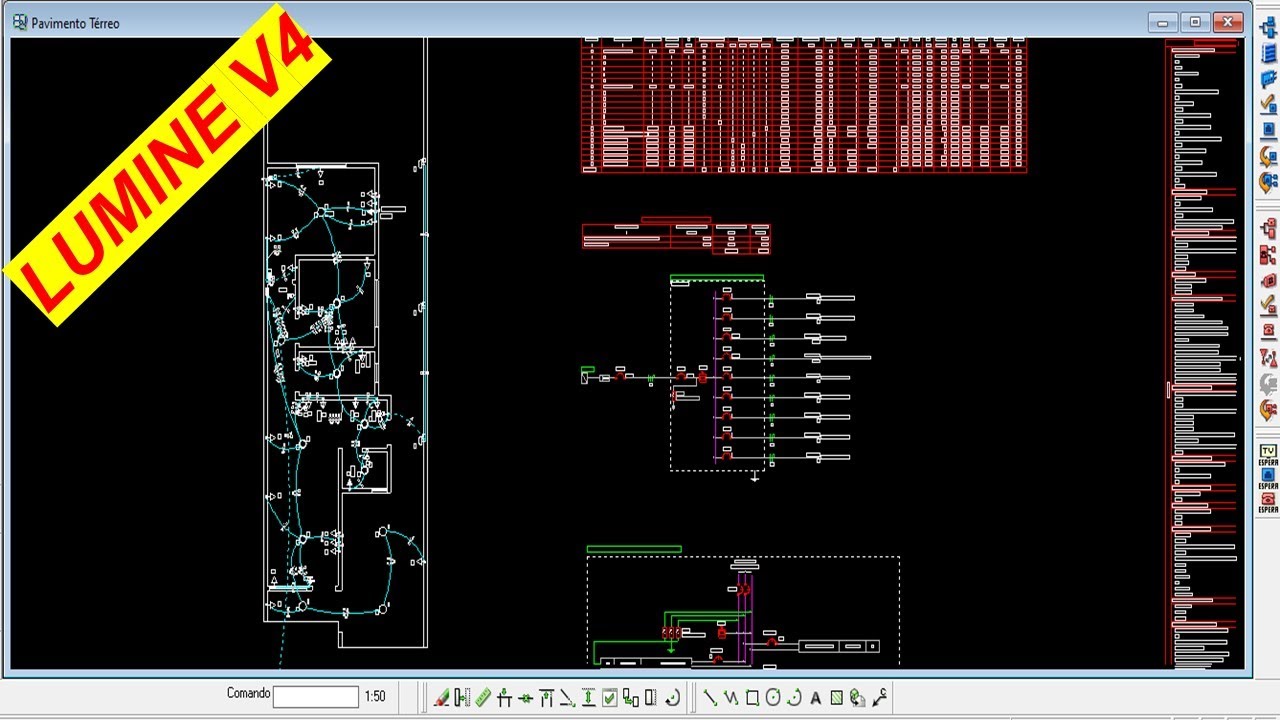The image size is (1280, 720).
Task: Select the Arc drawing tool
Action: tap(794, 697)
